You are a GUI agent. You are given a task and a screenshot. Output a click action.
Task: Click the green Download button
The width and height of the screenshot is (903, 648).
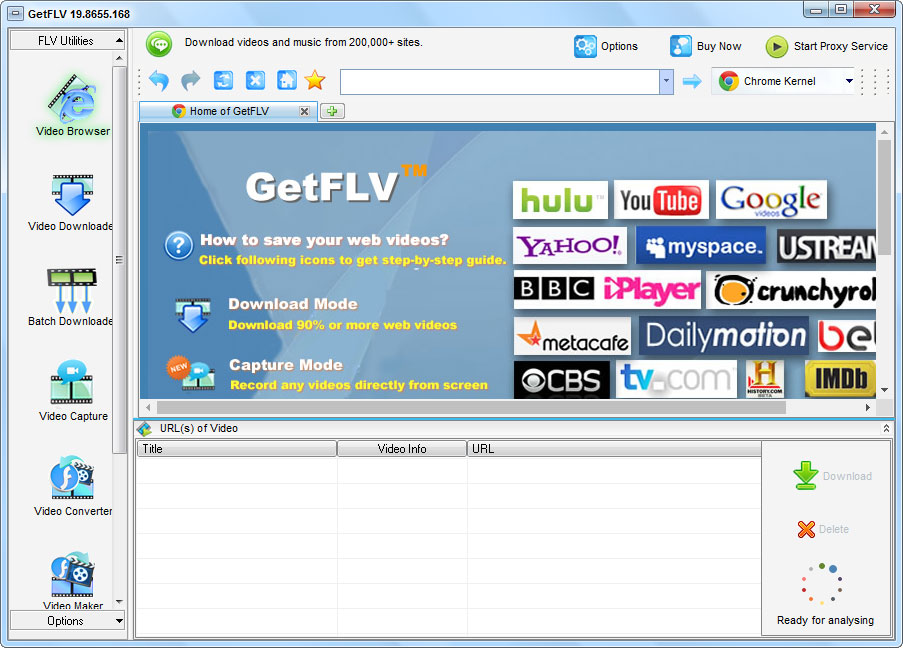click(832, 476)
